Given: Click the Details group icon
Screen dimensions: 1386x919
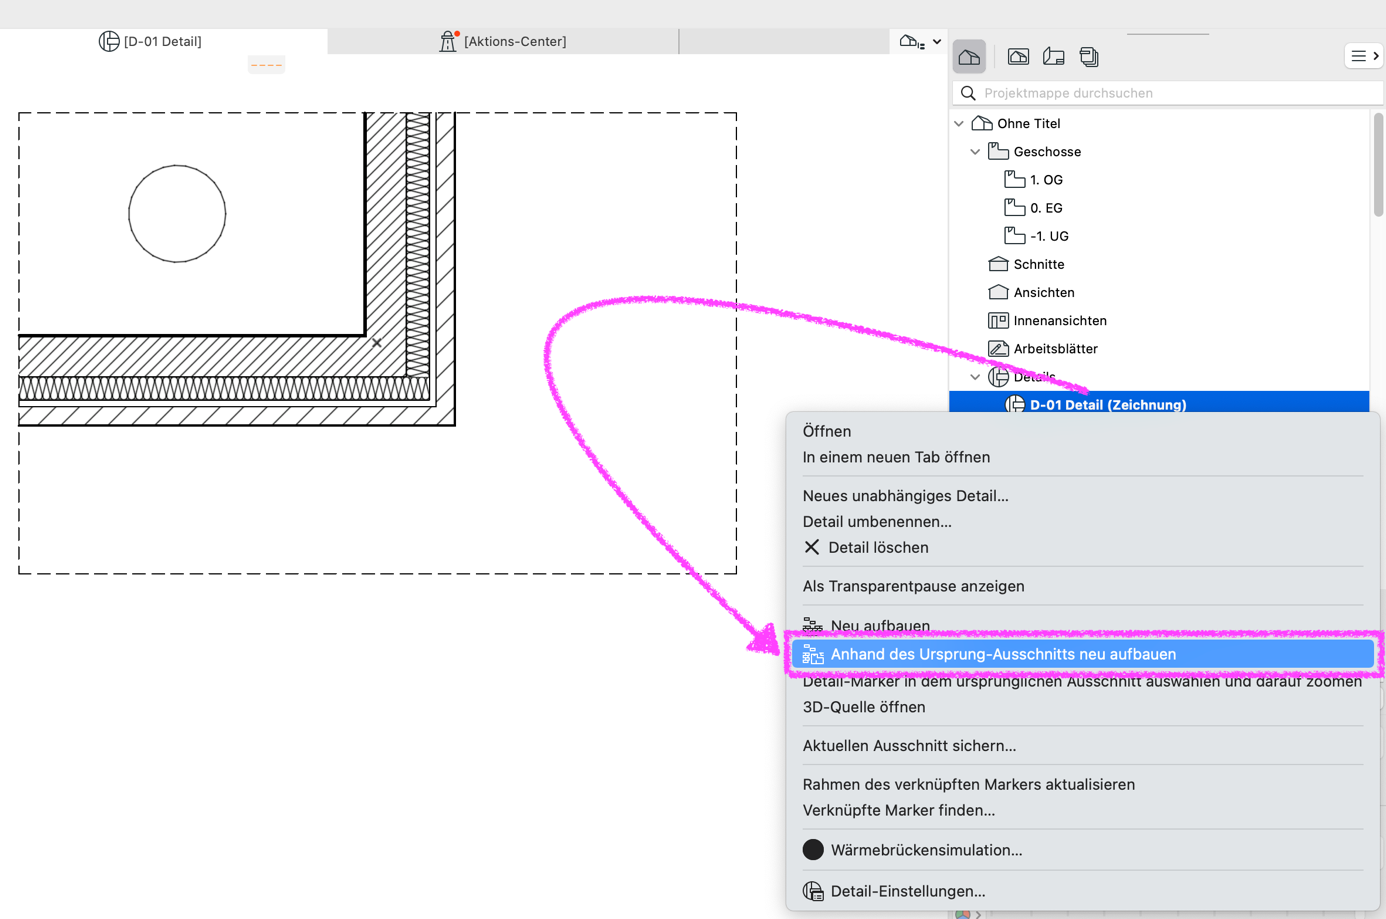Looking at the screenshot, I should point(998,377).
